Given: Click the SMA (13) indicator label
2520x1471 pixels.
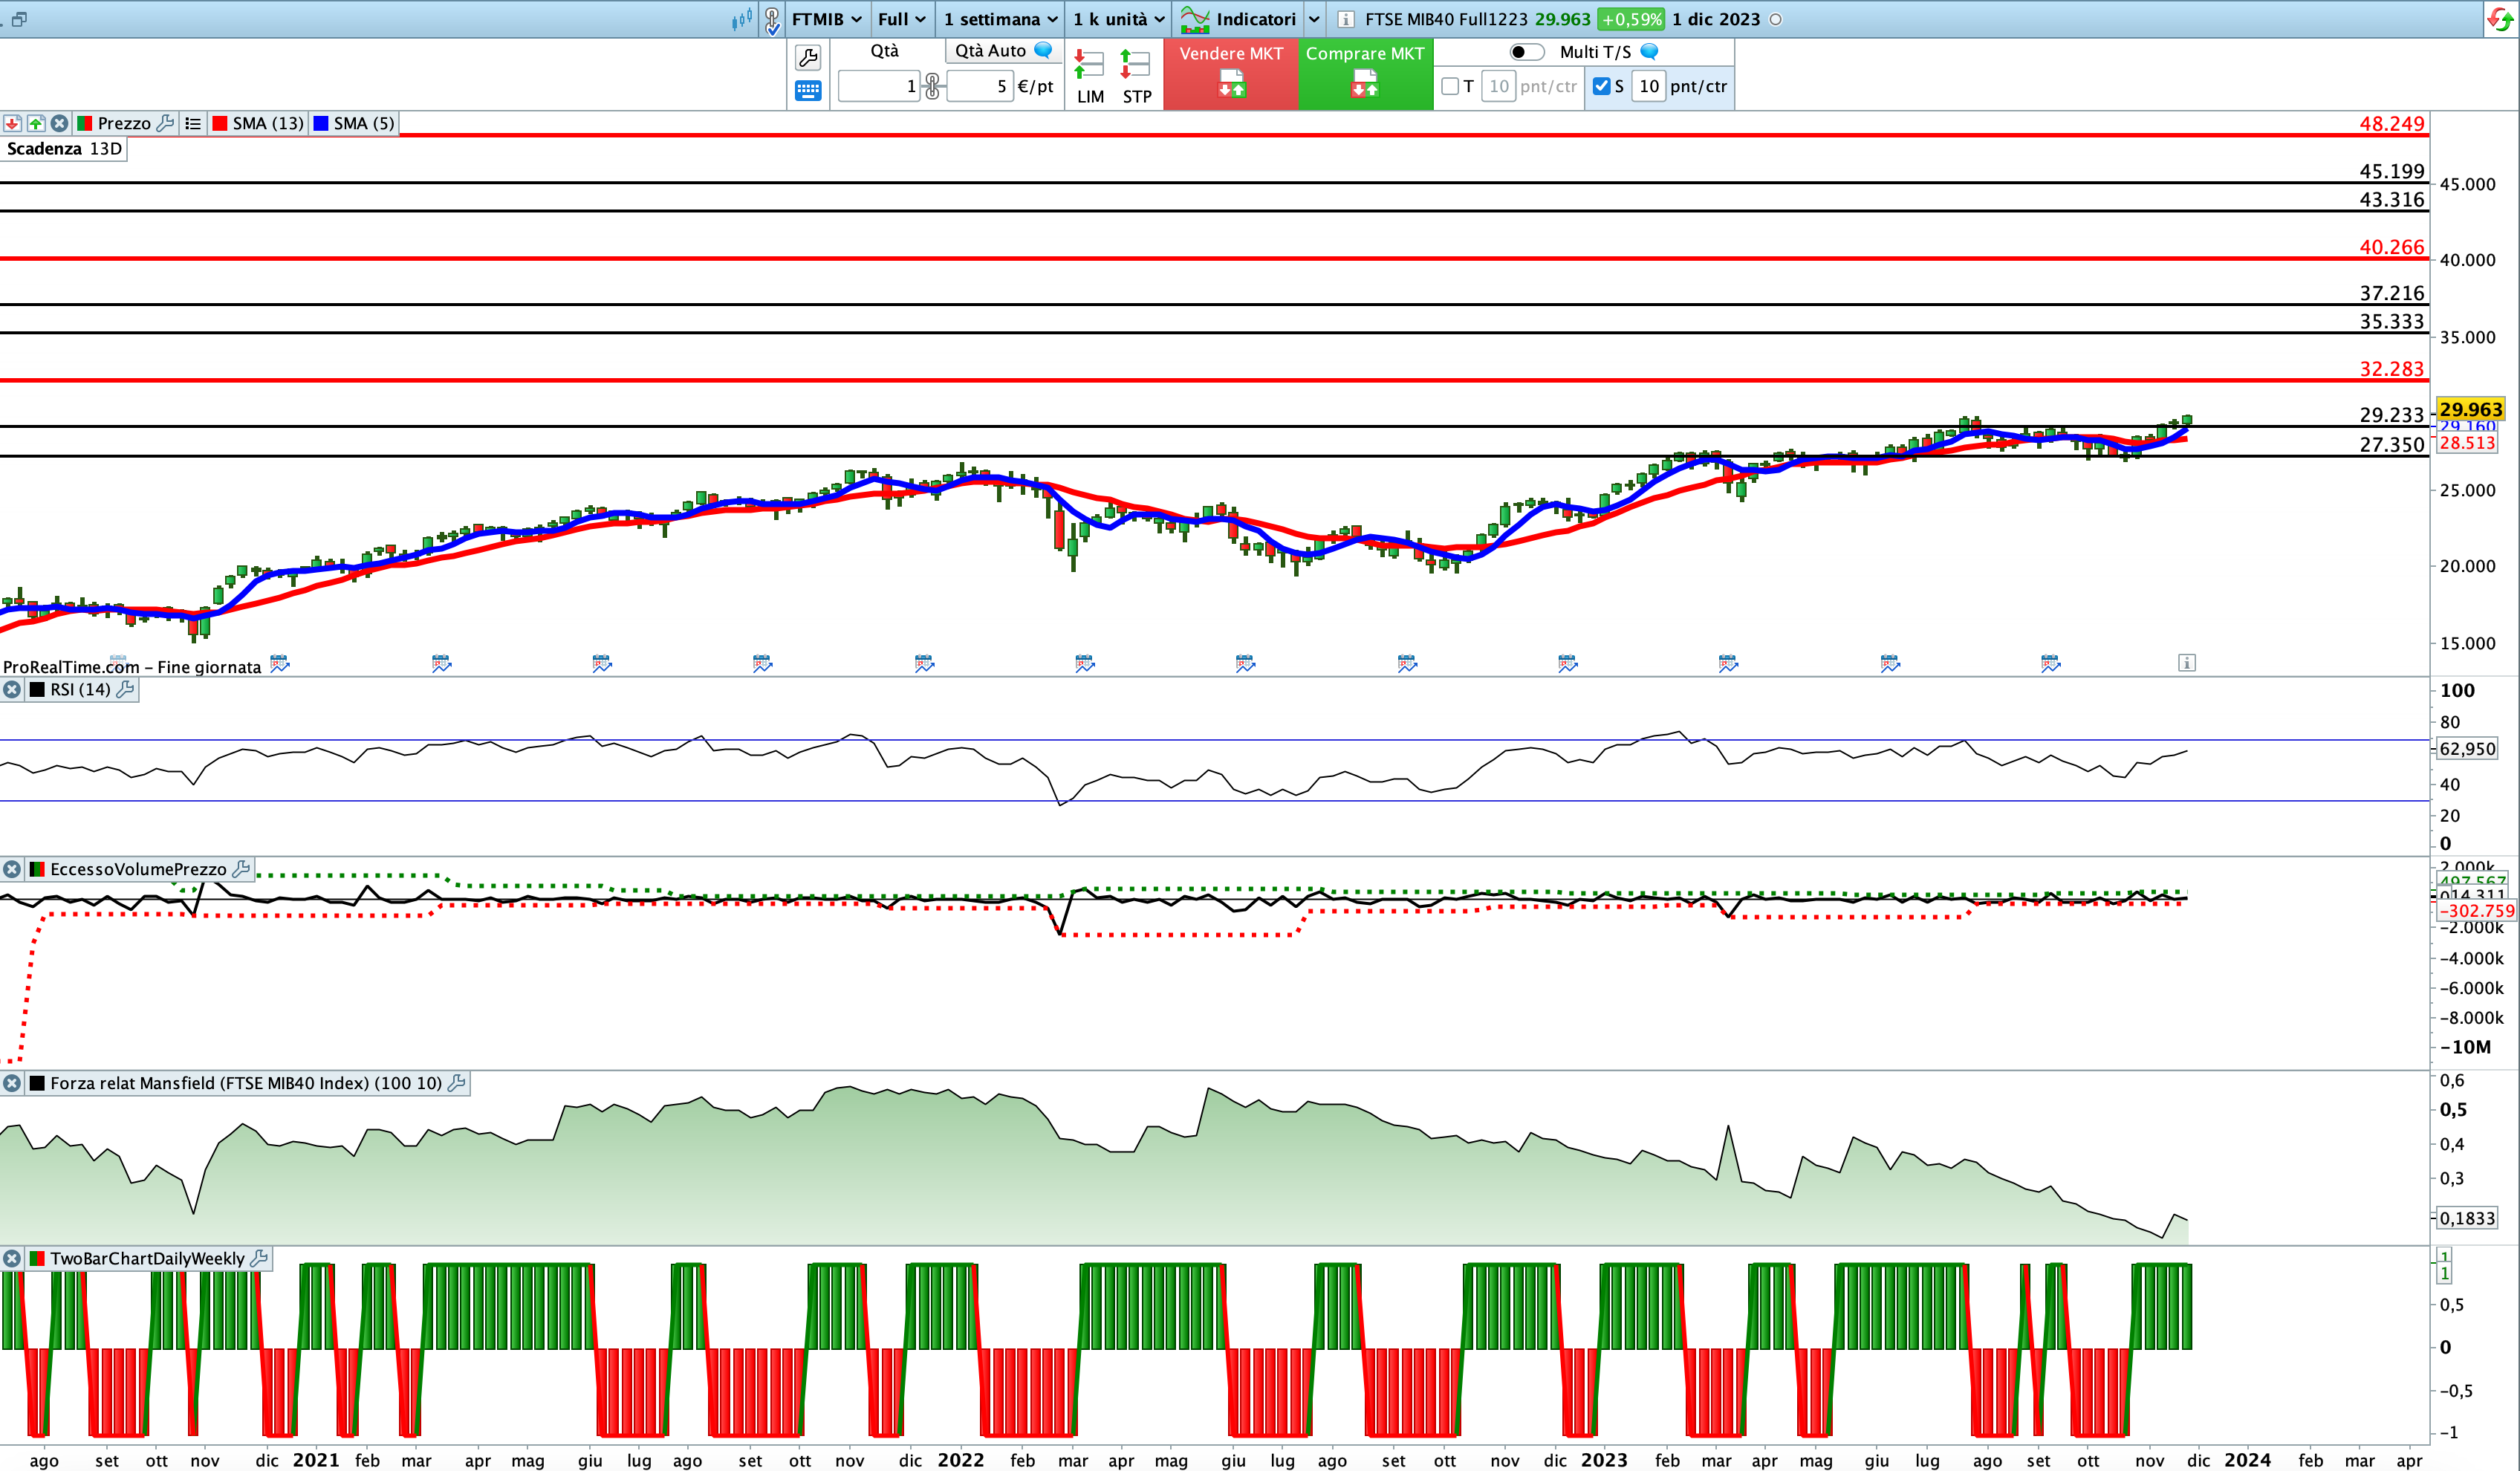Looking at the screenshot, I should point(268,123).
